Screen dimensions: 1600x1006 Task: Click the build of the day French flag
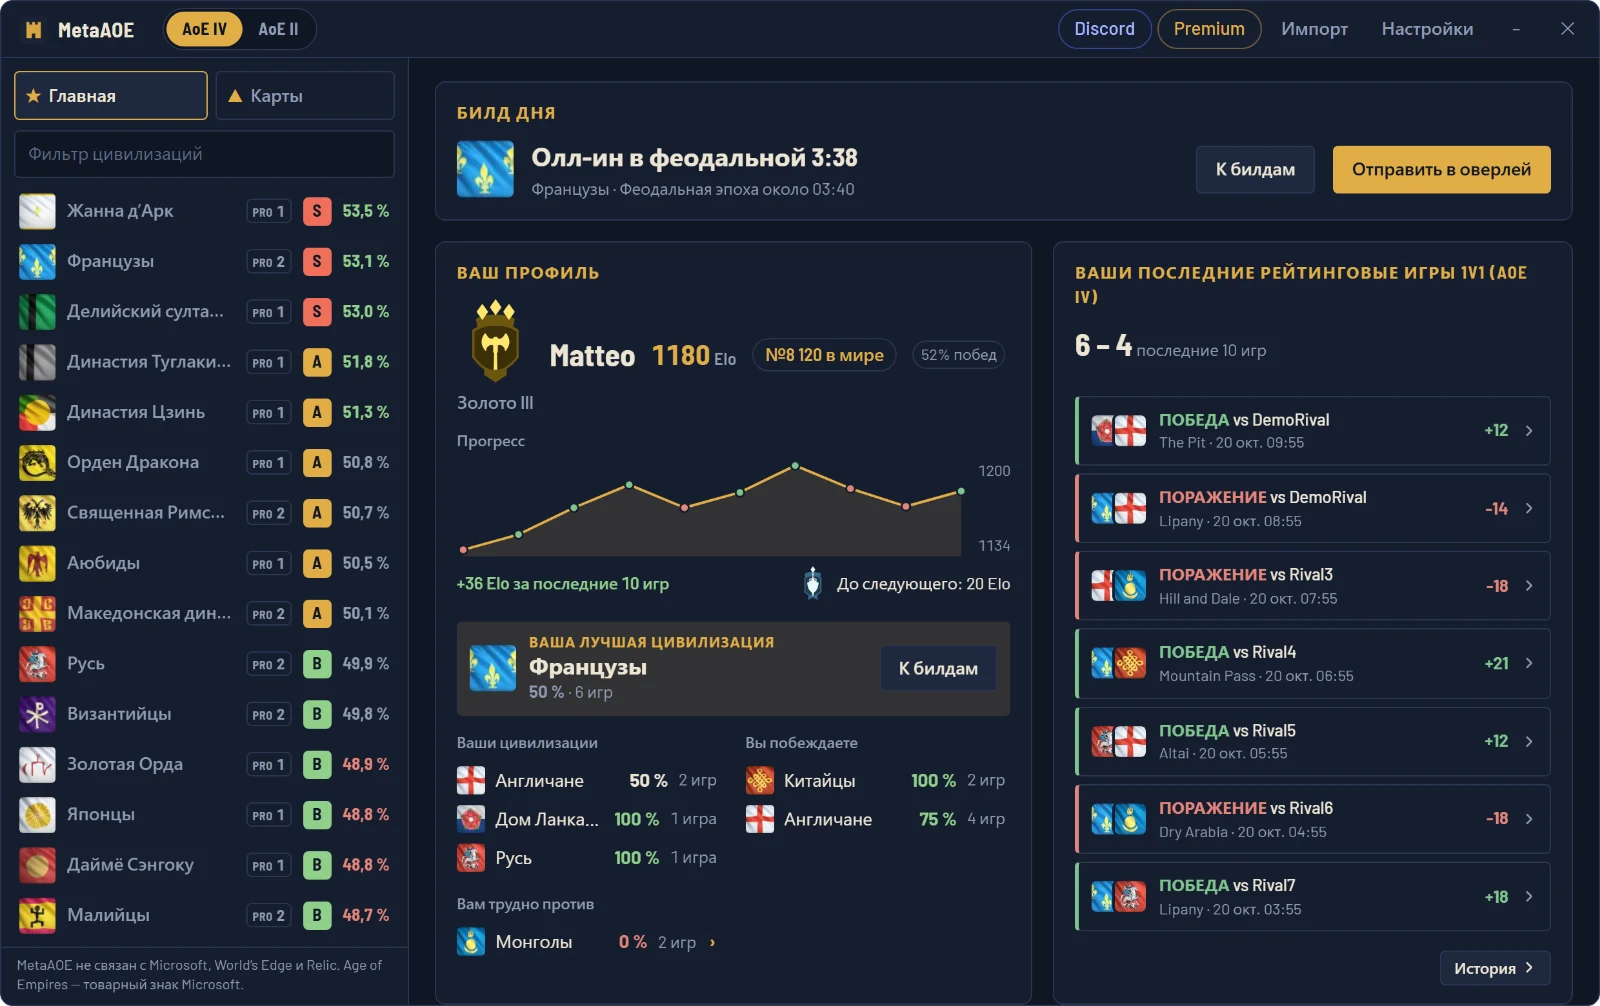485,169
